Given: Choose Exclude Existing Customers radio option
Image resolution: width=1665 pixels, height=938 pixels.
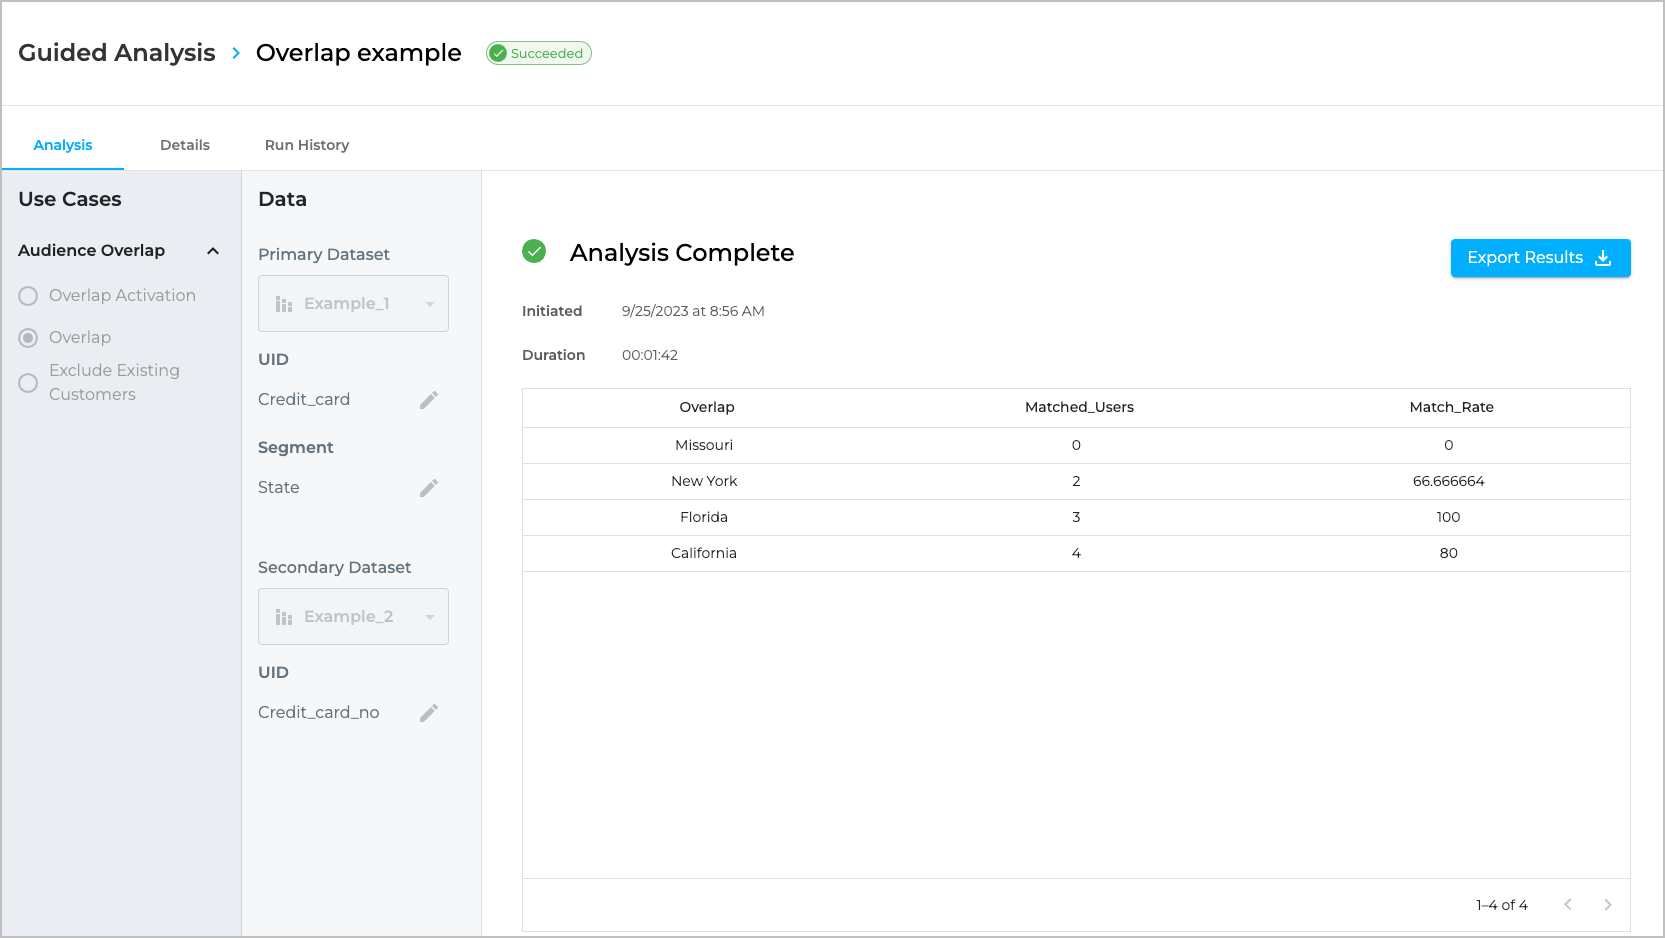Looking at the screenshot, I should [x=28, y=383].
